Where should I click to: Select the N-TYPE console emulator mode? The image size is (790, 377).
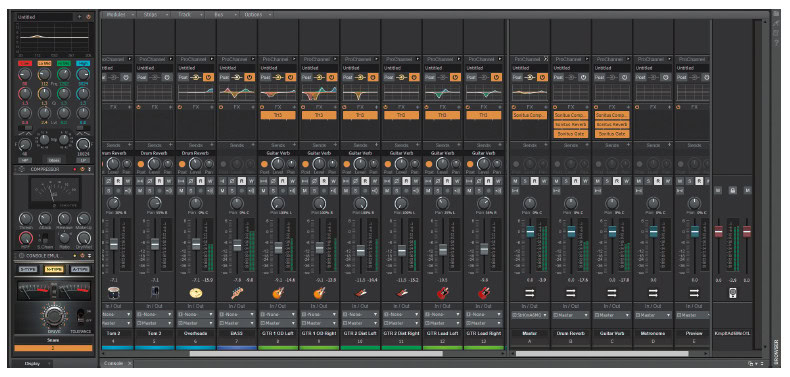53,269
